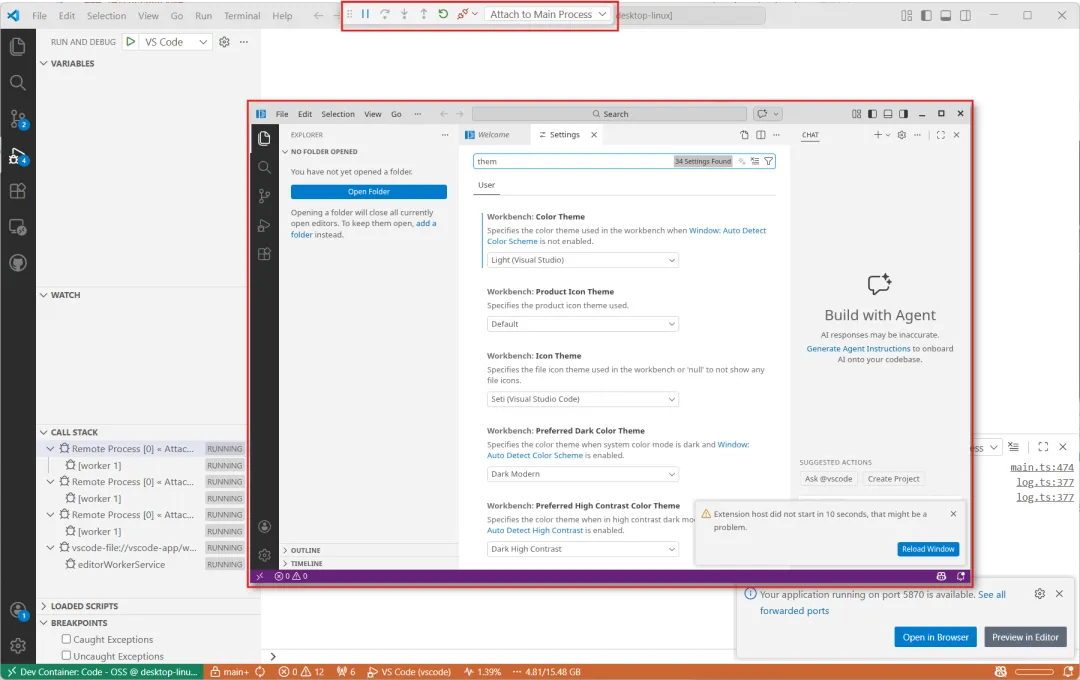Click Open in Browser button
This screenshot has height=680, width=1080.
(x=935, y=637)
